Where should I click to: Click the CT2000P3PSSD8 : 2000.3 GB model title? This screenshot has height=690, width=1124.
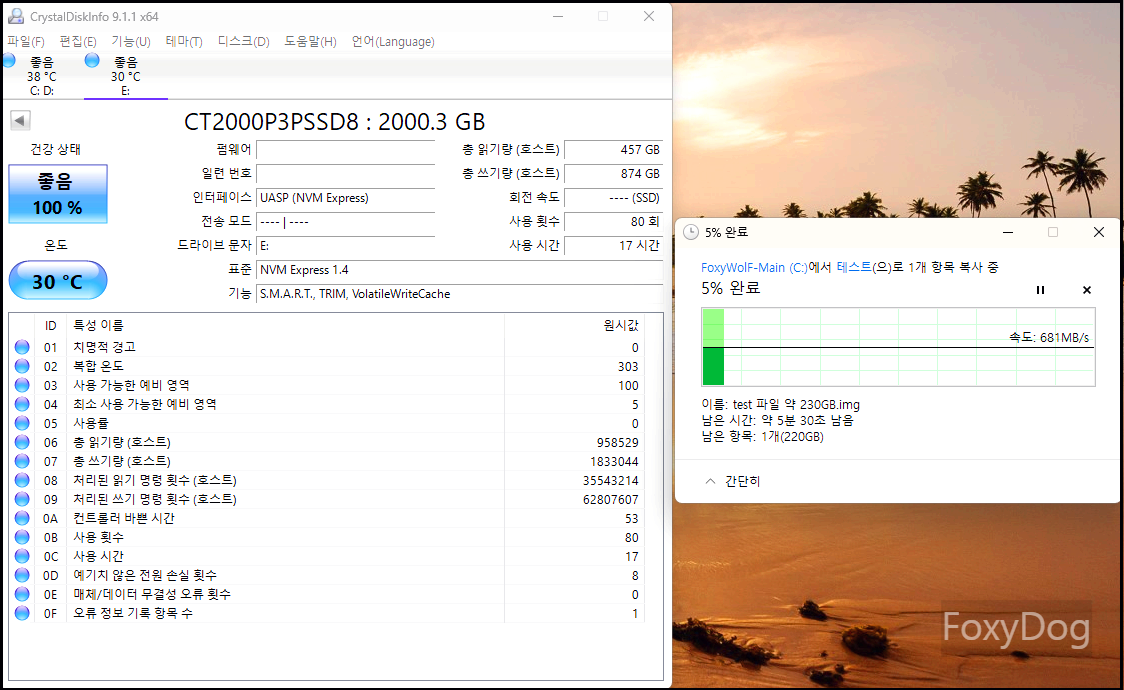click(335, 122)
